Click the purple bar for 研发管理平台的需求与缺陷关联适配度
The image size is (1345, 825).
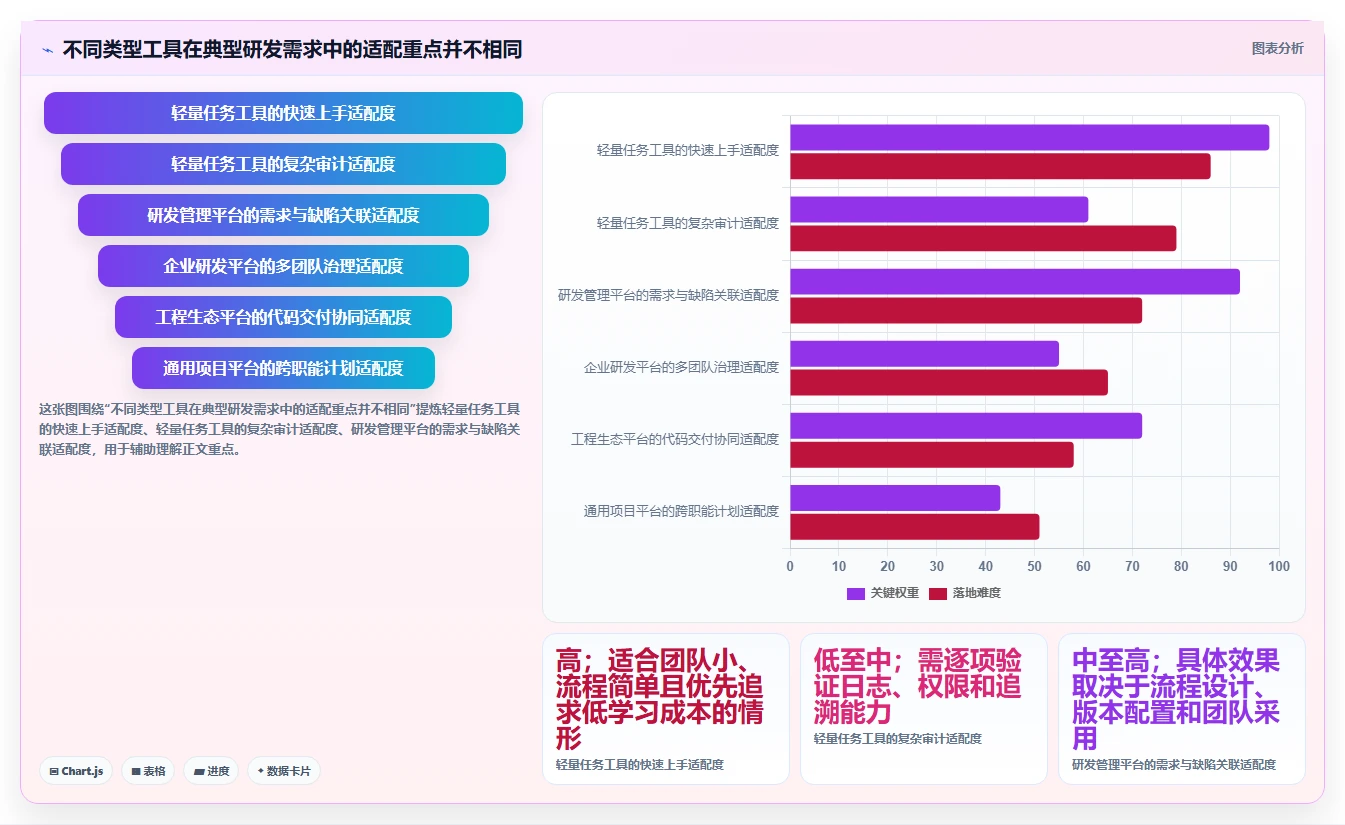coord(1015,281)
